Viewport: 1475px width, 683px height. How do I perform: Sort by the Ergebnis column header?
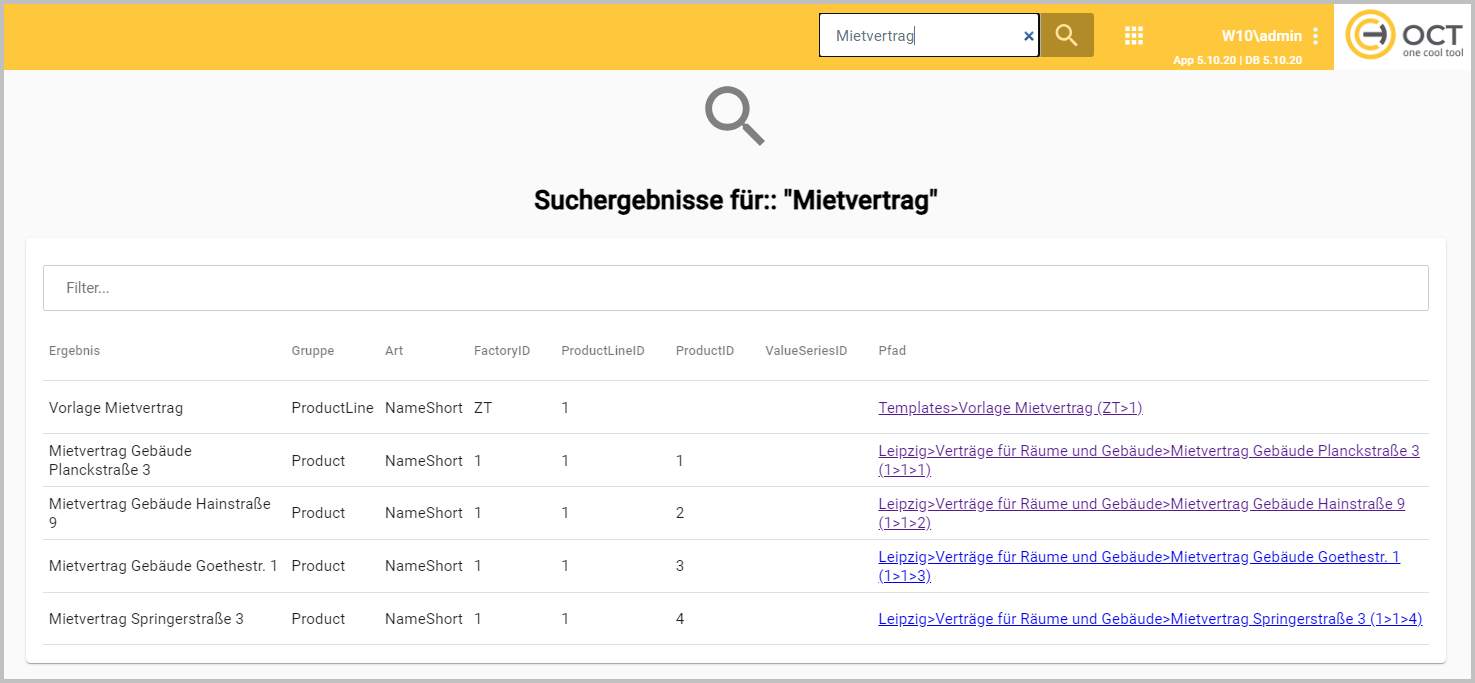point(74,351)
